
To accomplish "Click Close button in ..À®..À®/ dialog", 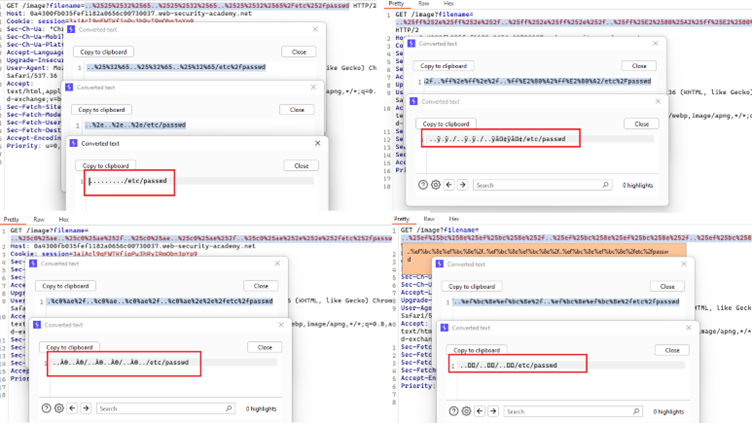I will (265, 347).
